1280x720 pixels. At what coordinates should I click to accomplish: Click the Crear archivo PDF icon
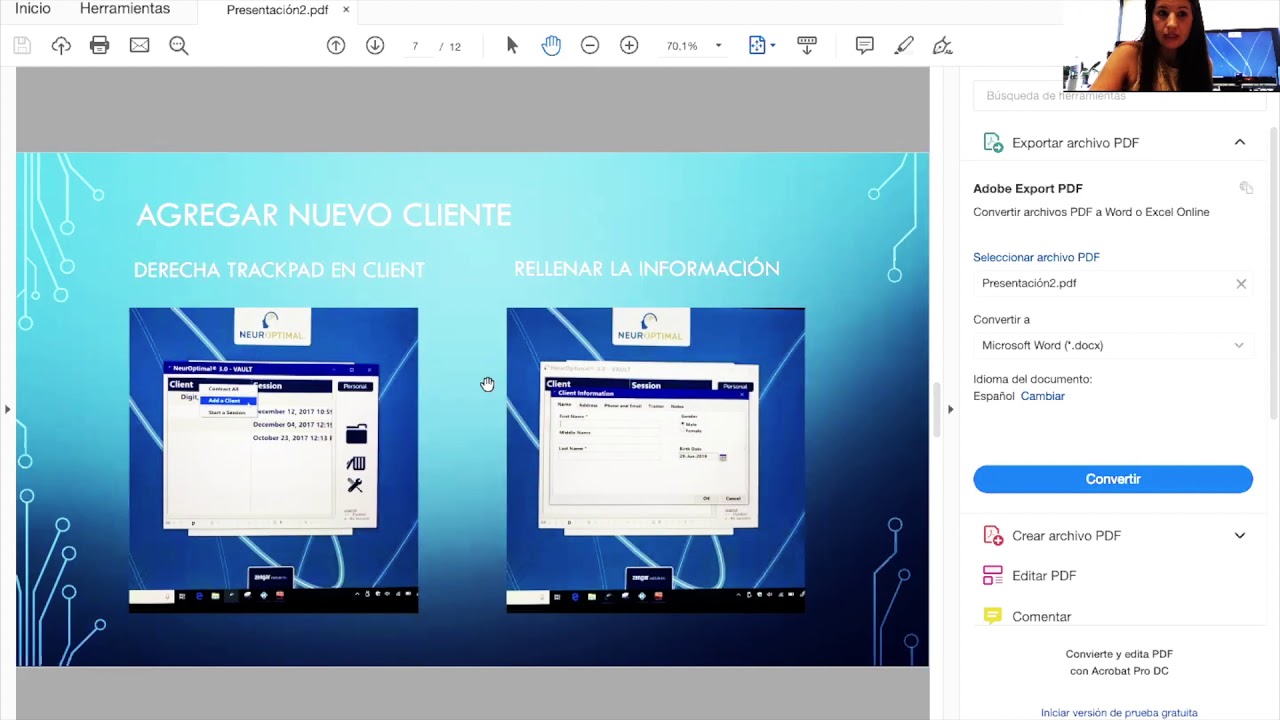[x=993, y=536]
